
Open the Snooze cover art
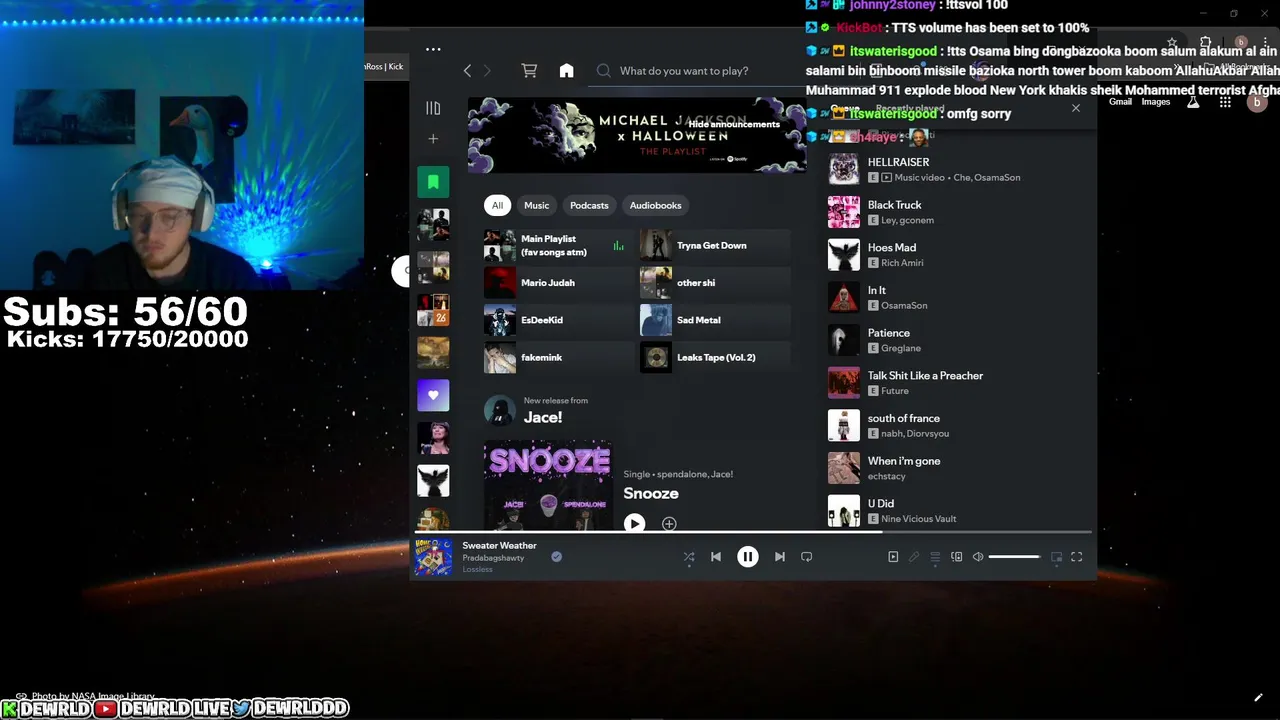[548, 485]
